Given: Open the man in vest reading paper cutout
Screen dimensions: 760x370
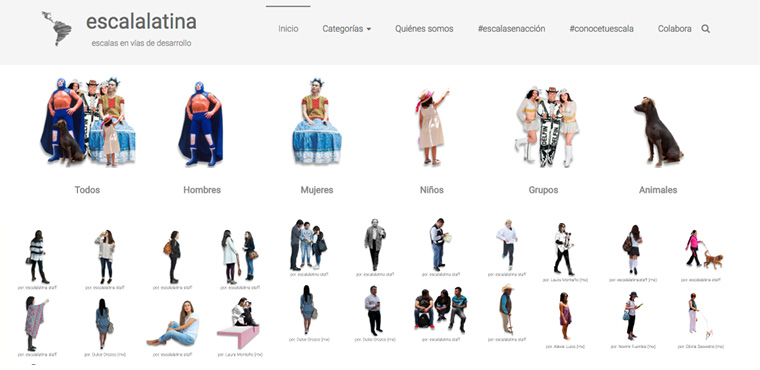Looking at the screenshot, I should 440,245.
